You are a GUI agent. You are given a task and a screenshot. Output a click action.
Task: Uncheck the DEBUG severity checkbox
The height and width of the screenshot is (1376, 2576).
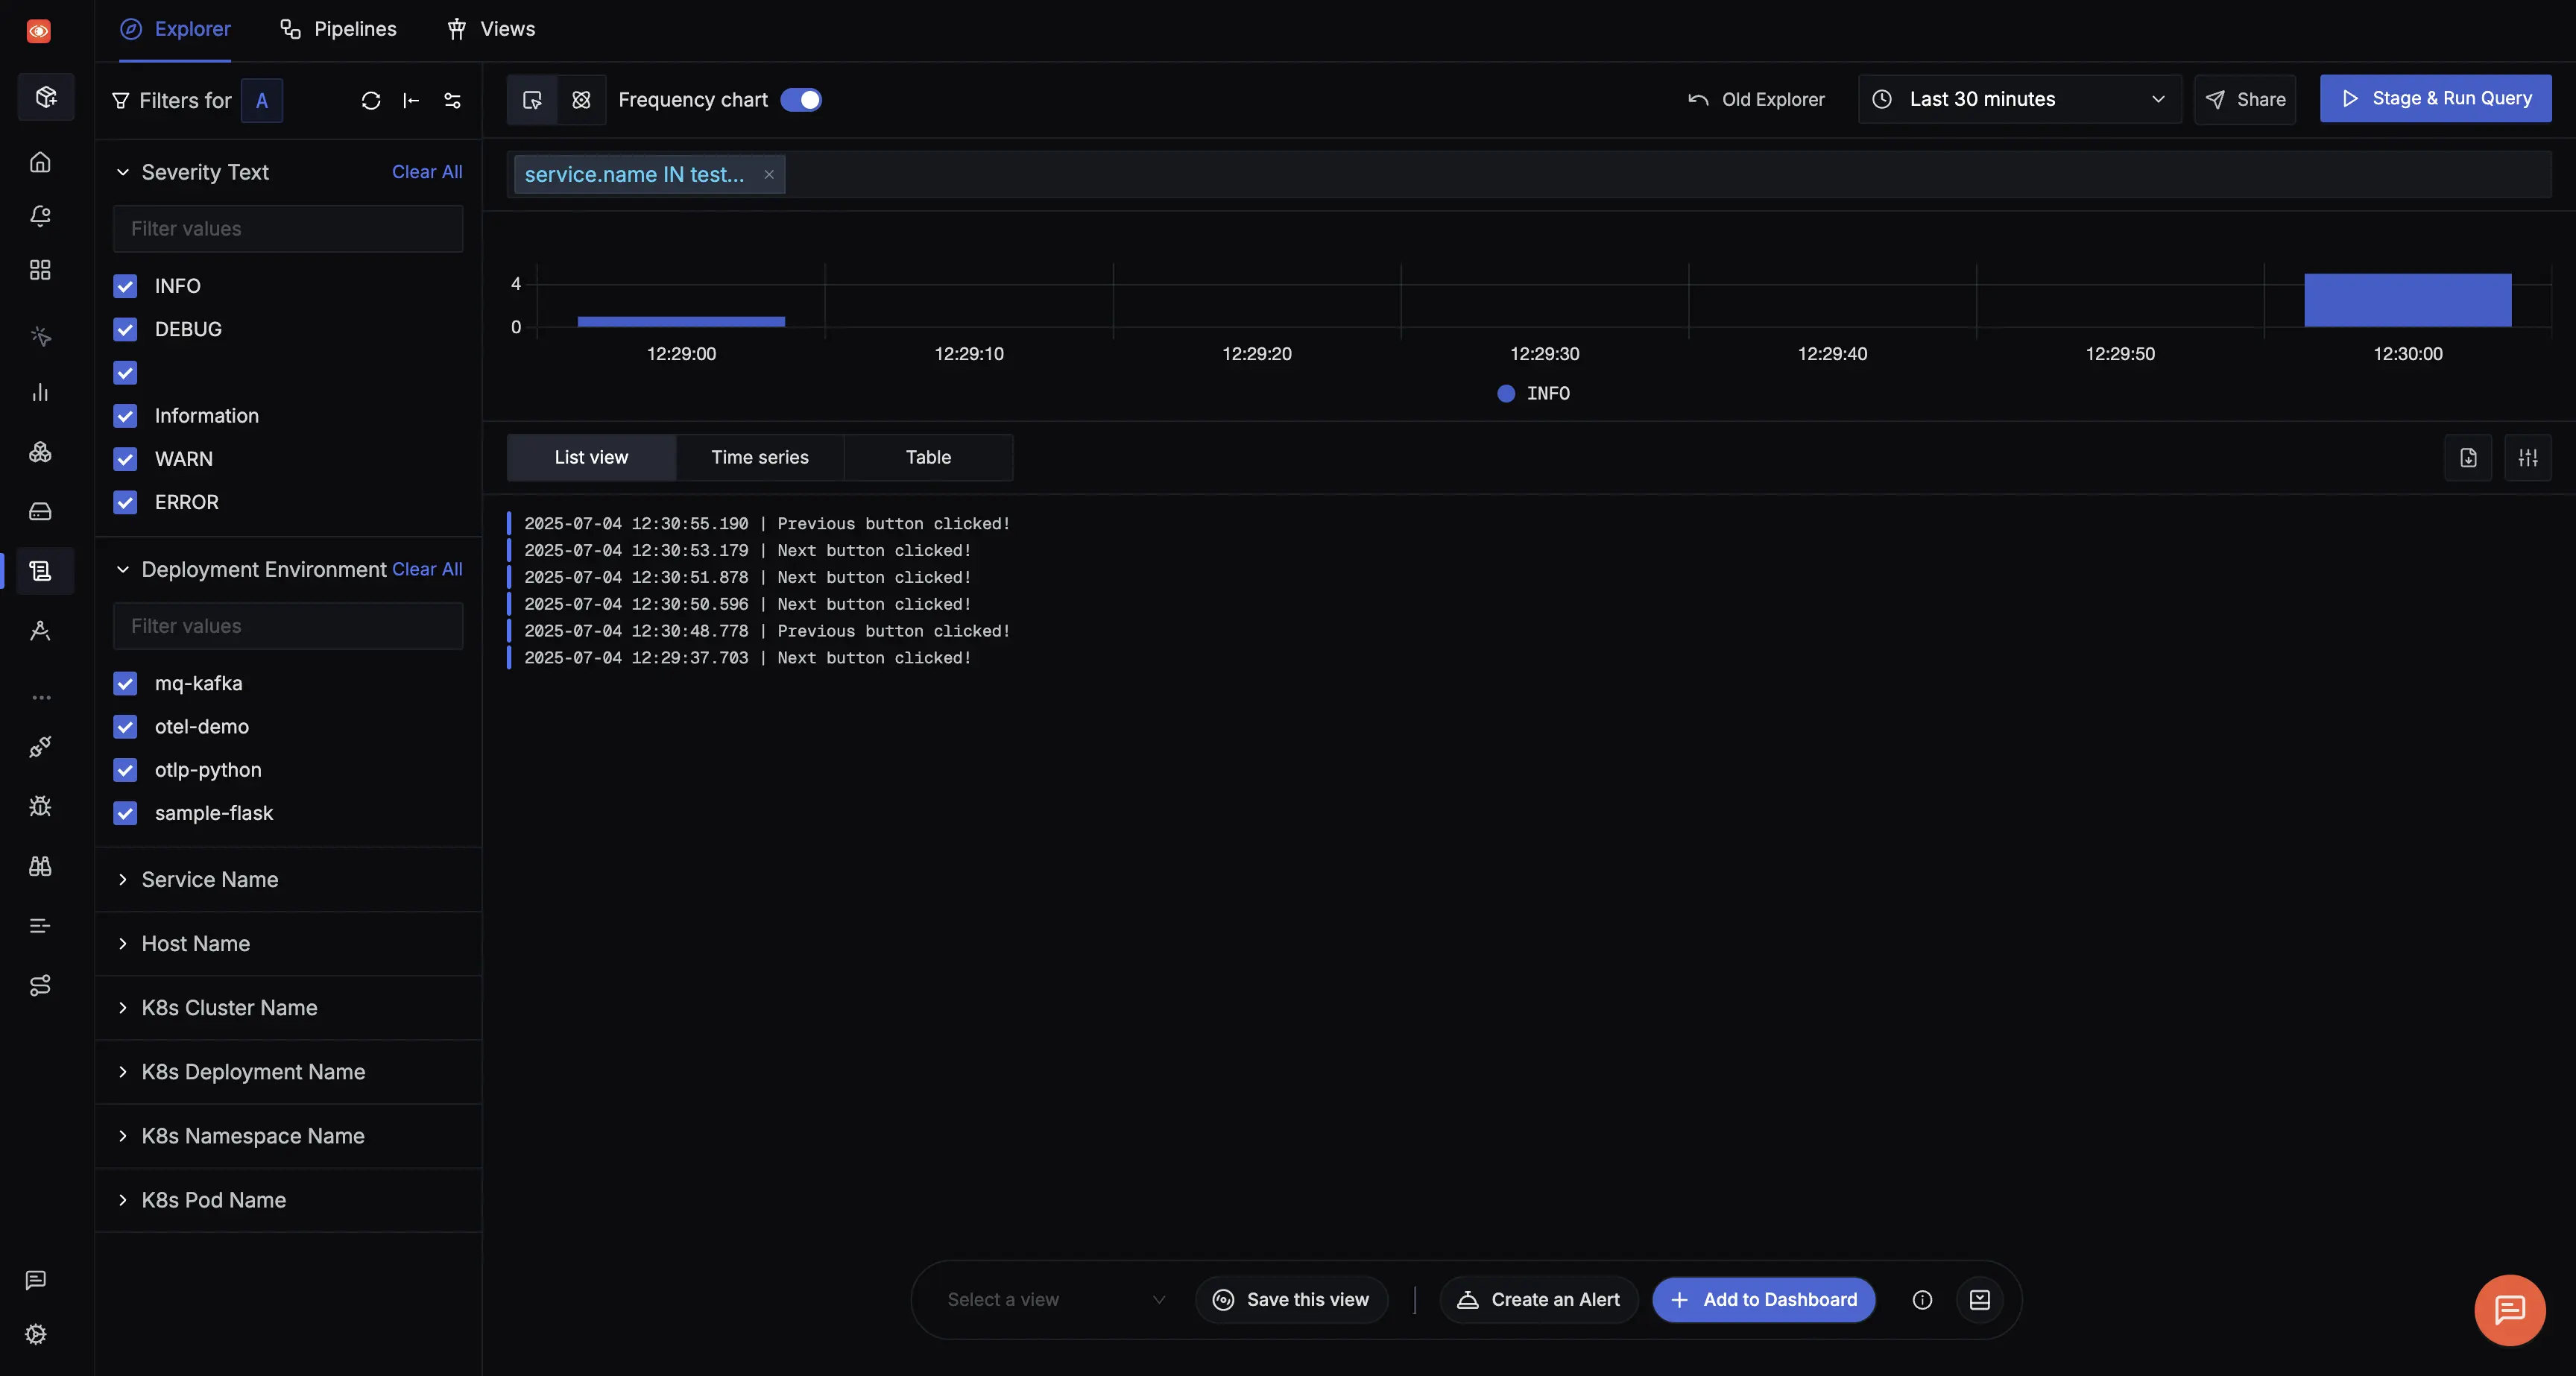(x=125, y=329)
